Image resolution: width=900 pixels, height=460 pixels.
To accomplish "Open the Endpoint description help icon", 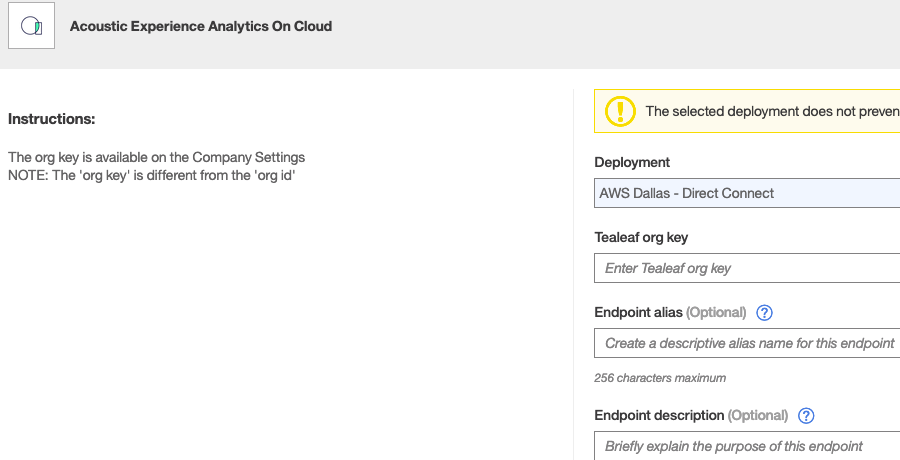I will tap(806, 415).
